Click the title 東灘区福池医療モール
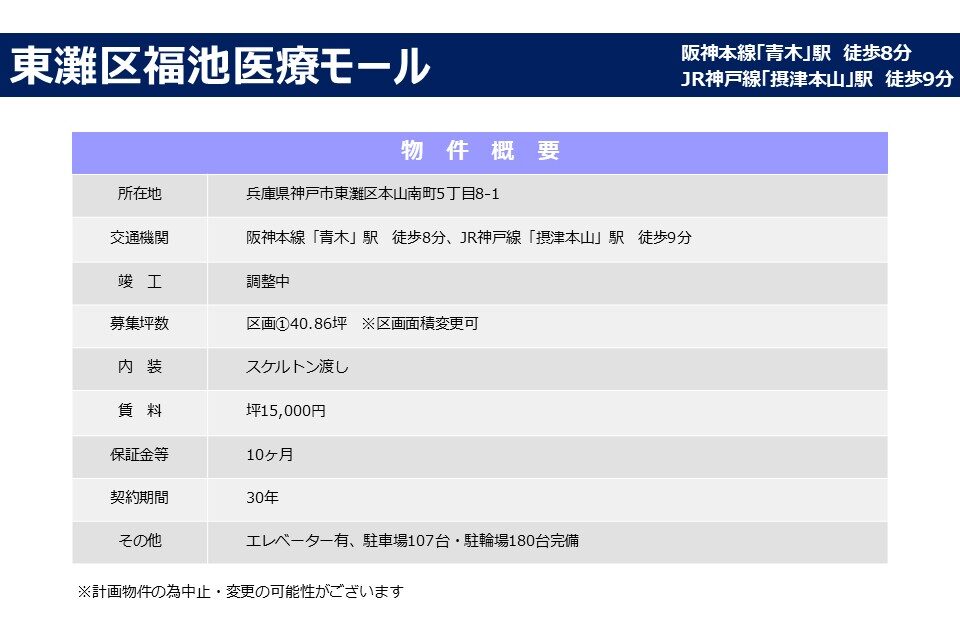960x640 pixels. pyautogui.click(x=220, y=66)
